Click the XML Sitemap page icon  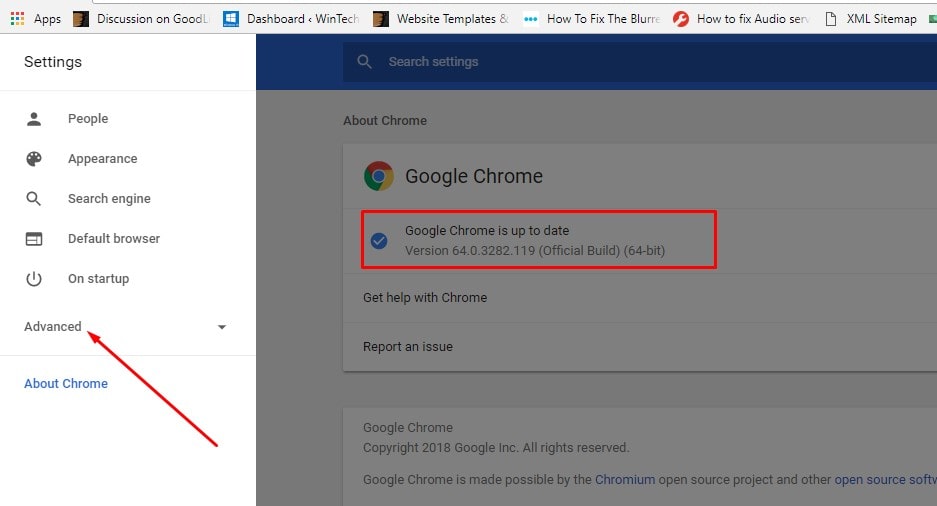tap(831, 19)
